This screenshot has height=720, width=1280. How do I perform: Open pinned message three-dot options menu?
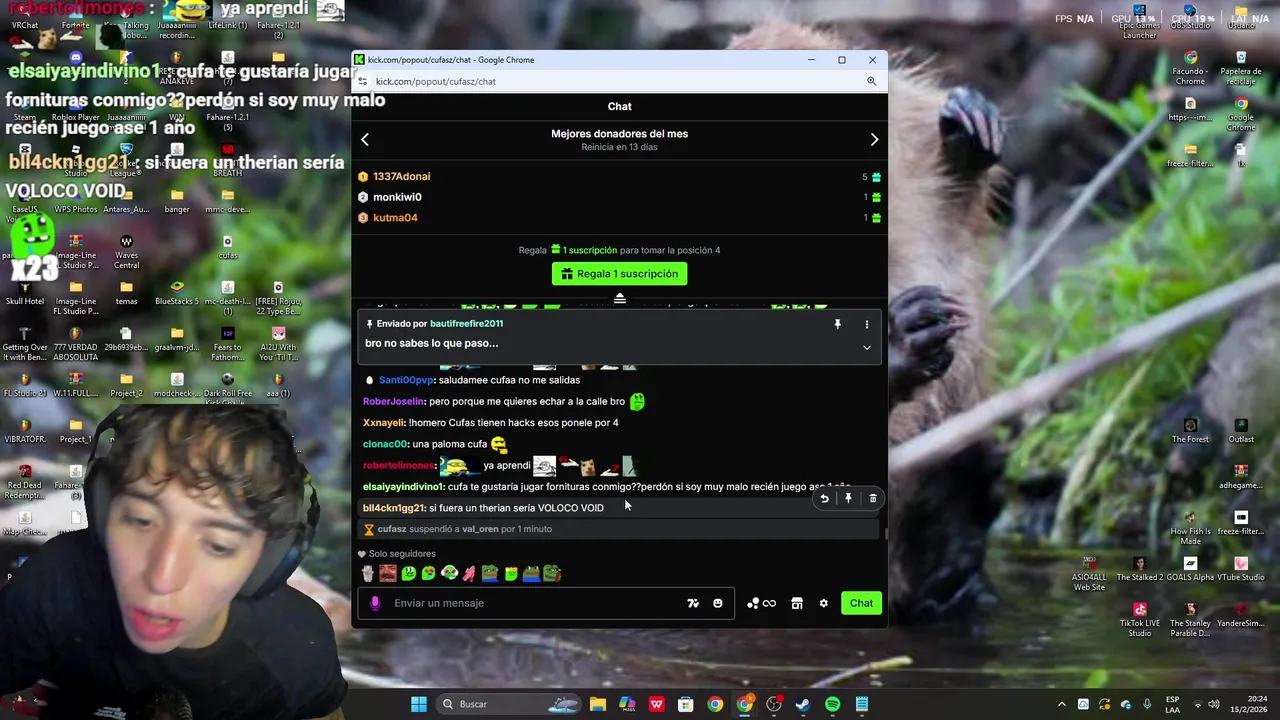click(867, 324)
